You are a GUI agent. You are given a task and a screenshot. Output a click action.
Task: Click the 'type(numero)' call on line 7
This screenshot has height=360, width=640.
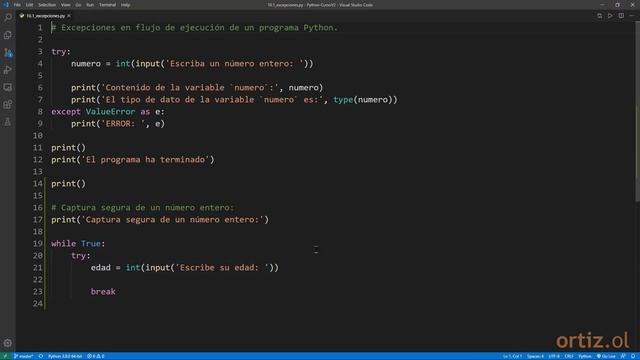coord(363,99)
